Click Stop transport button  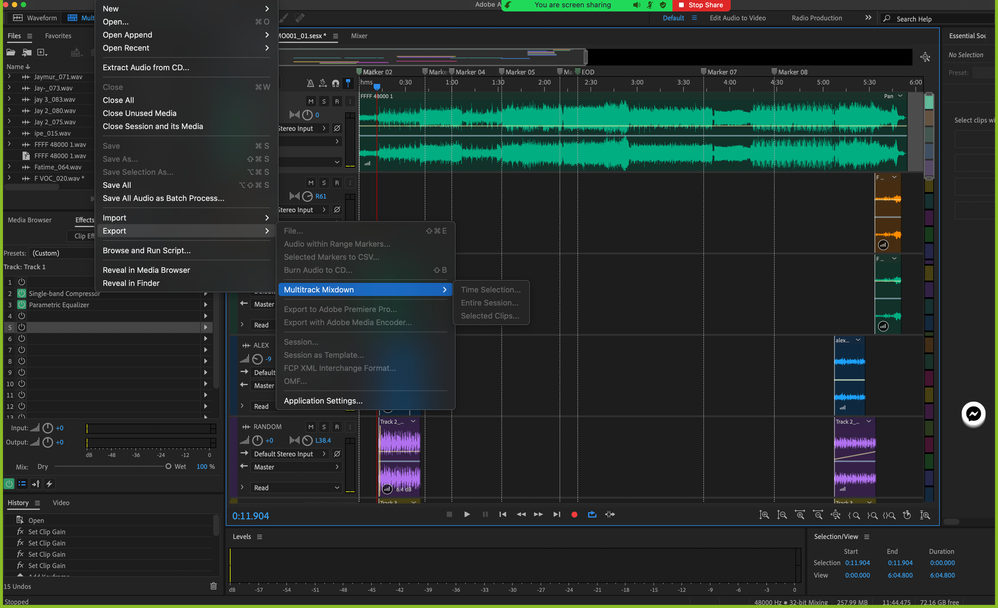click(449, 514)
